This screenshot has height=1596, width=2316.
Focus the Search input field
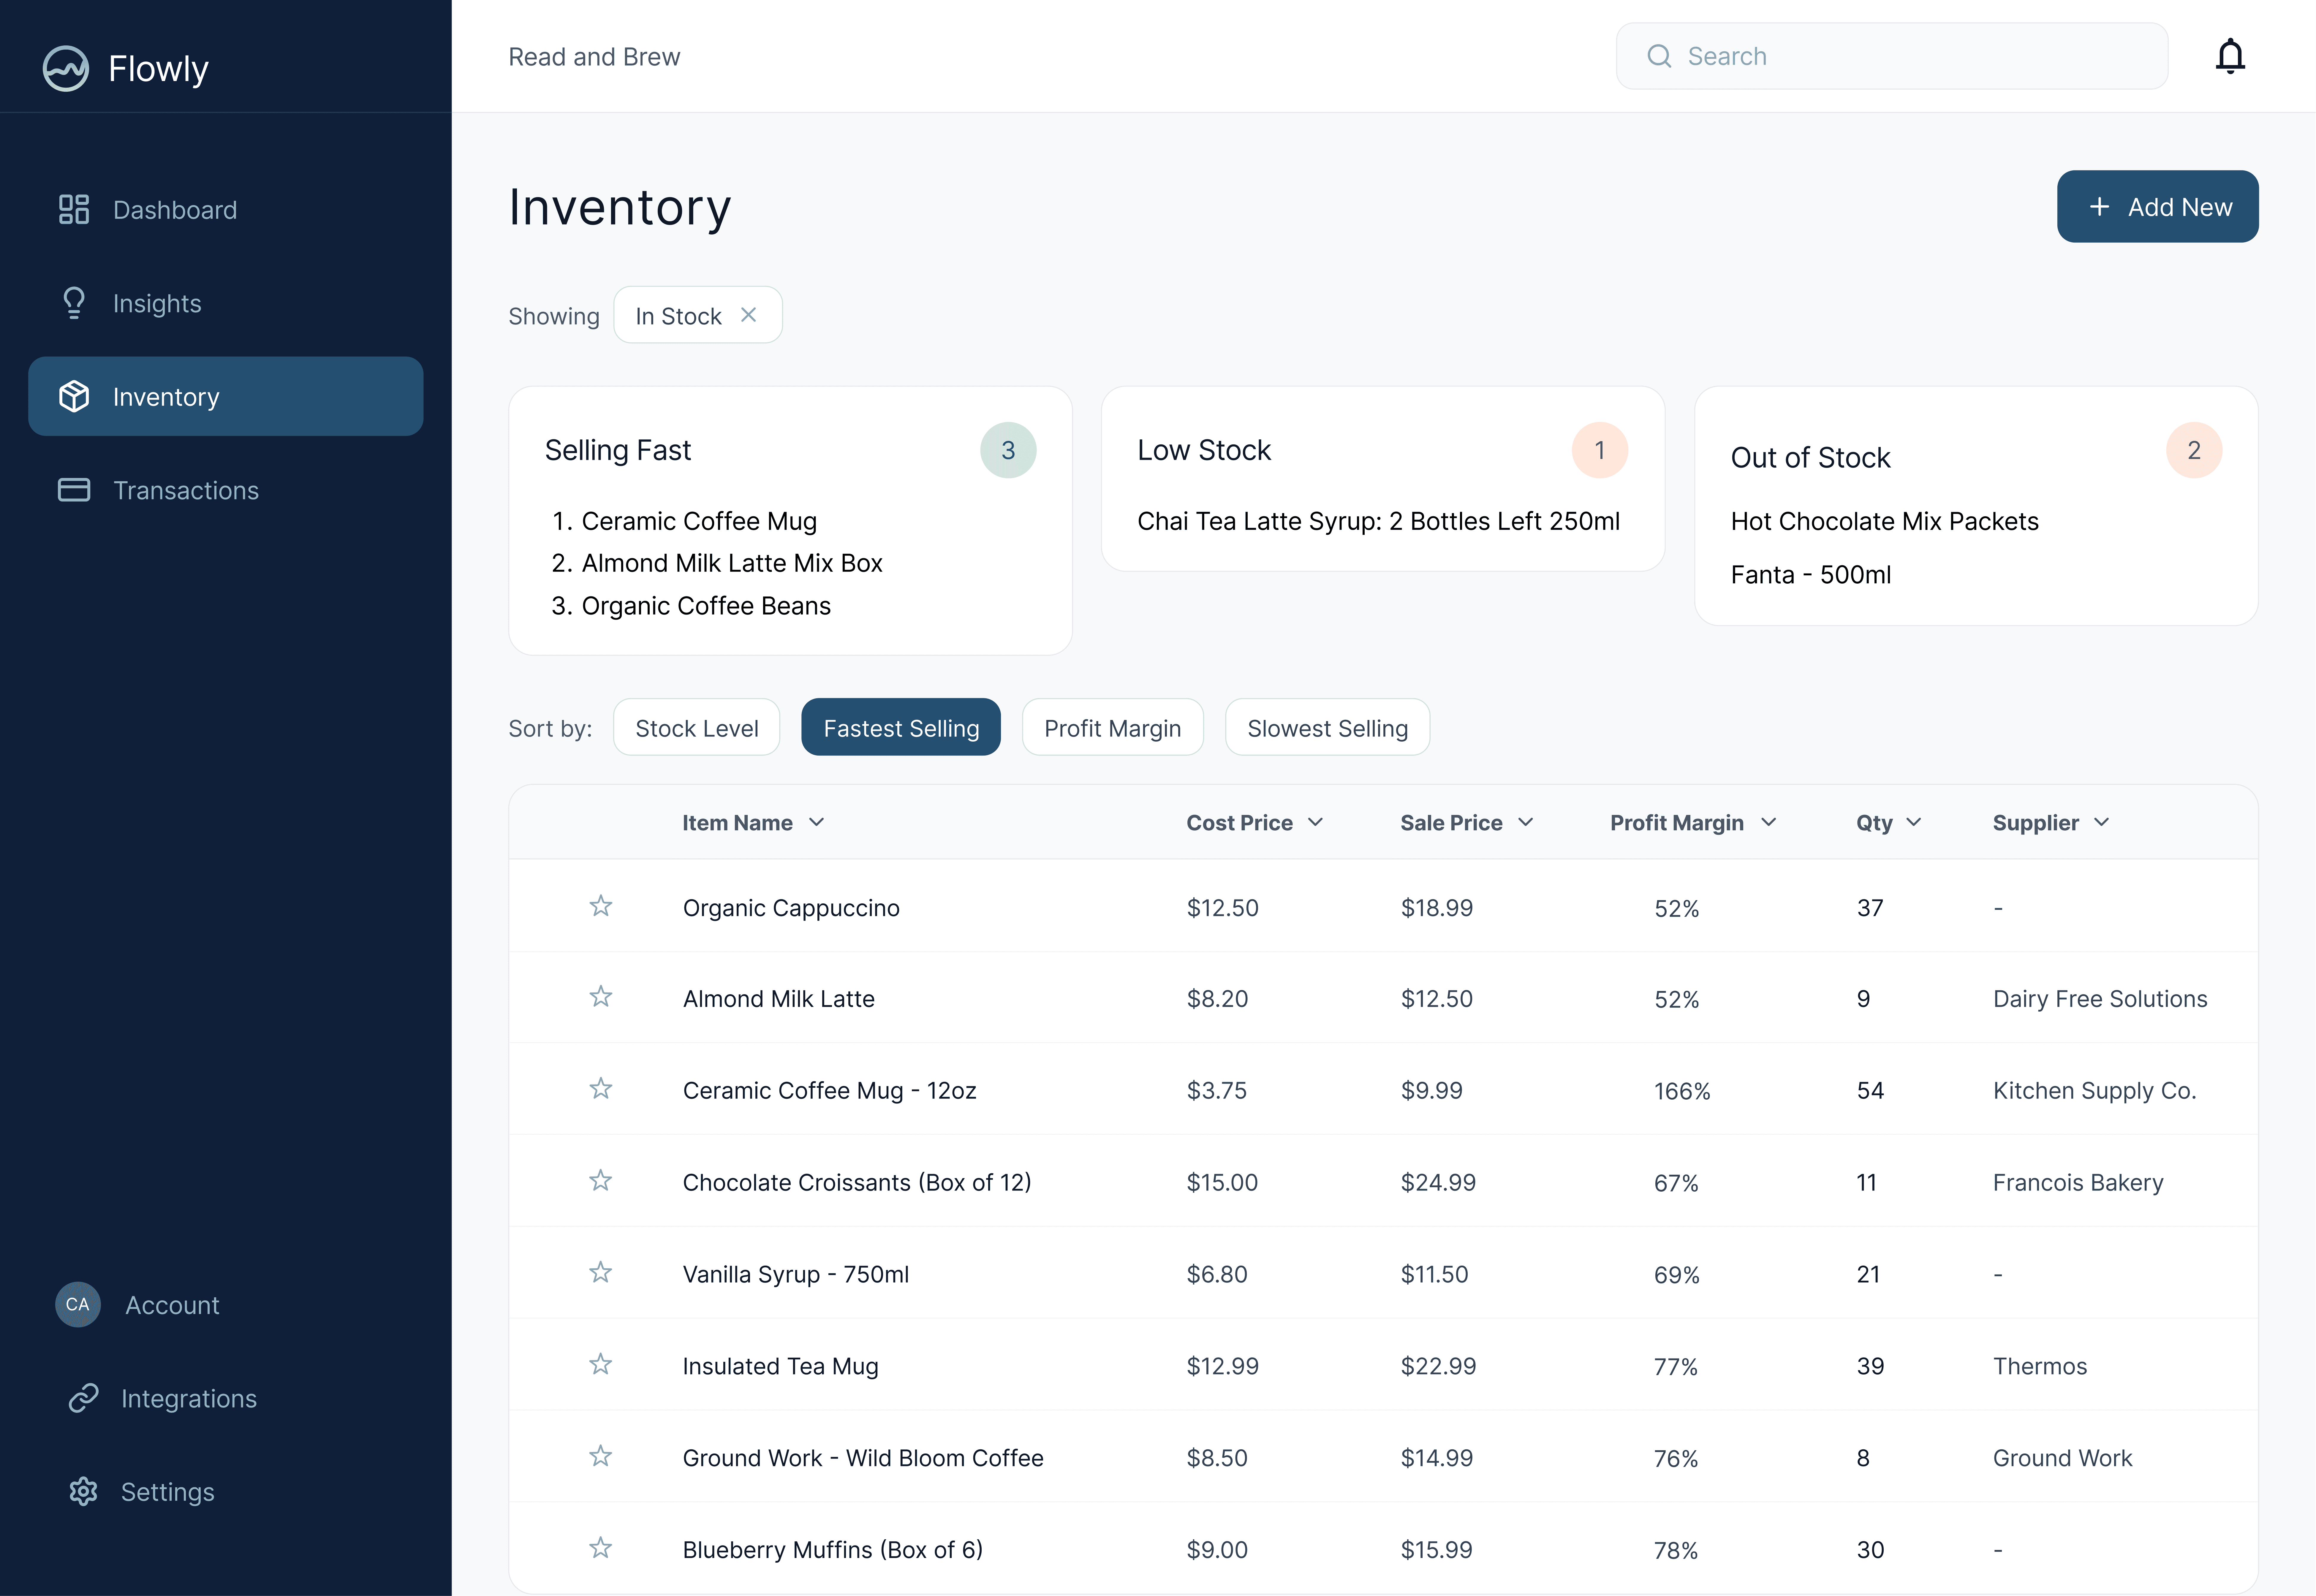1900,56
